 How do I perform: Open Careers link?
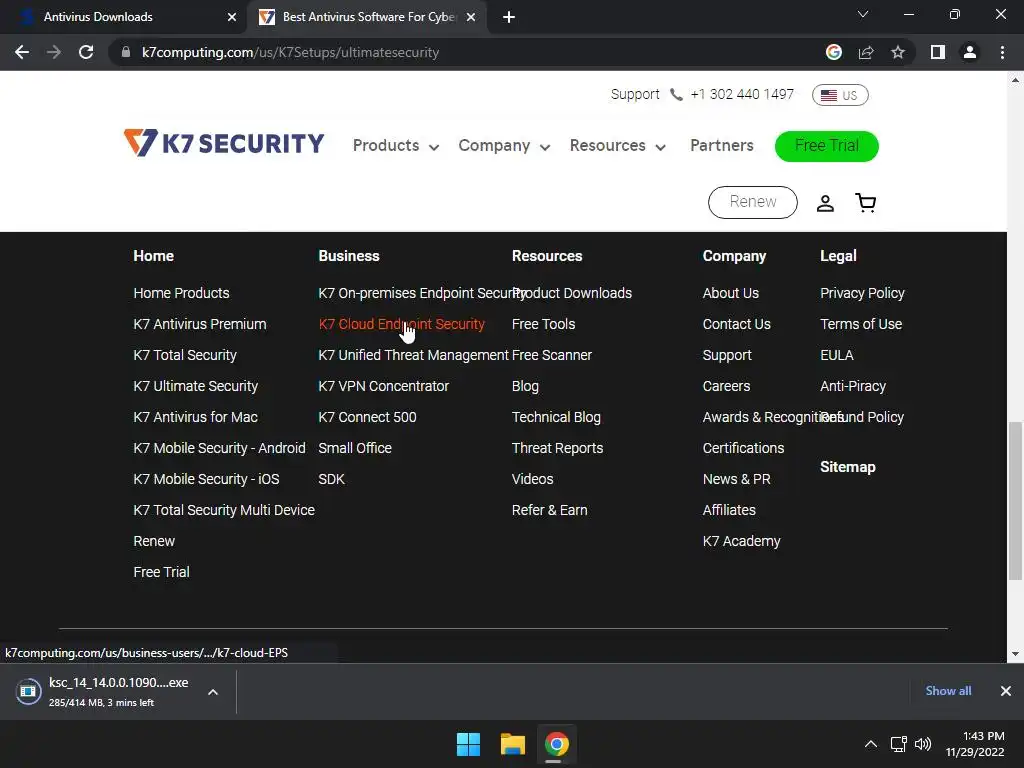coord(726,387)
